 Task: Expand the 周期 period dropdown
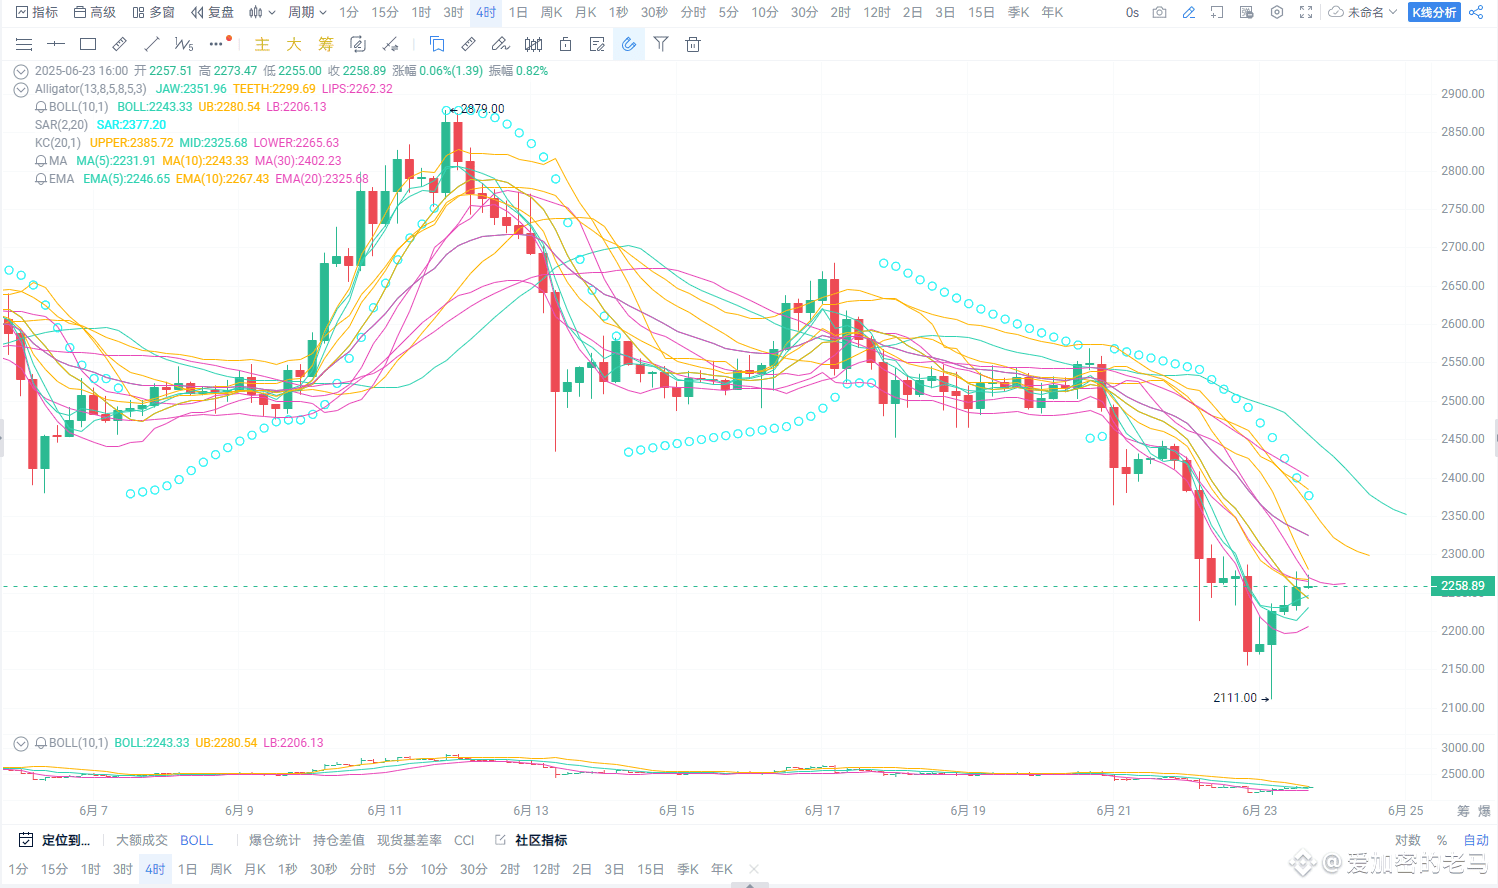pyautogui.click(x=307, y=12)
